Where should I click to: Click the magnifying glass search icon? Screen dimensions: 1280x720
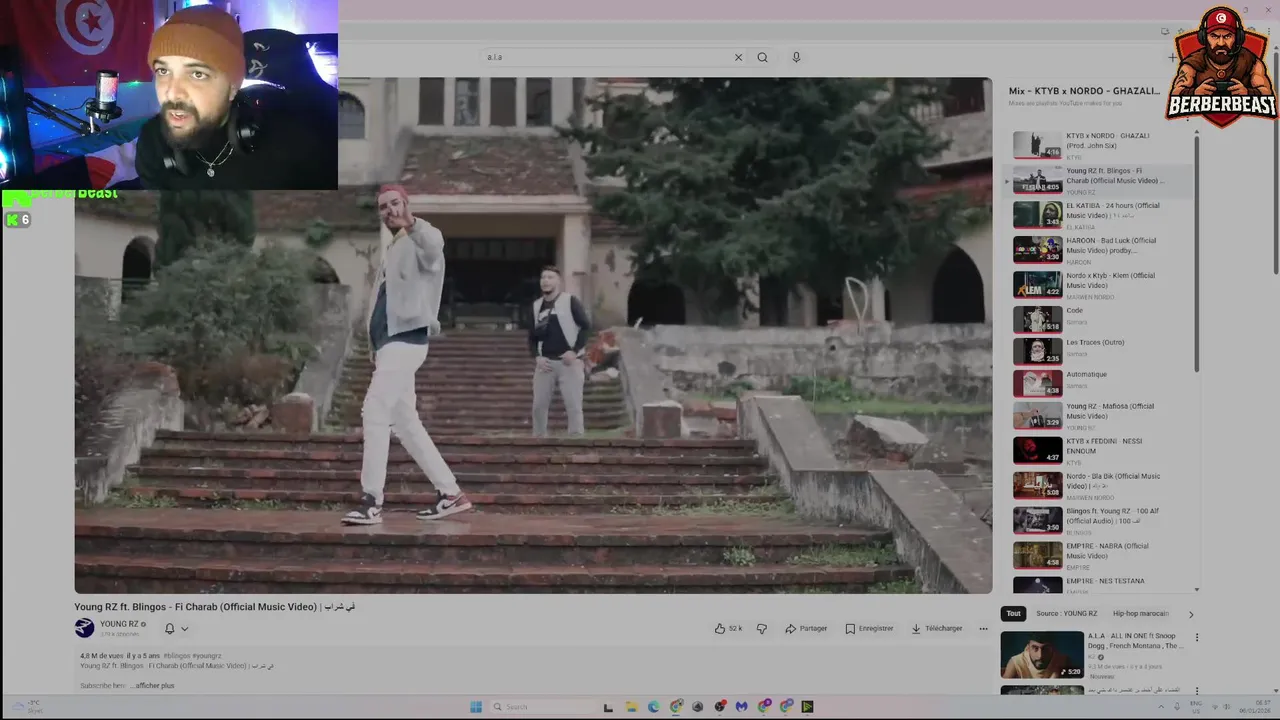point(762,57)
